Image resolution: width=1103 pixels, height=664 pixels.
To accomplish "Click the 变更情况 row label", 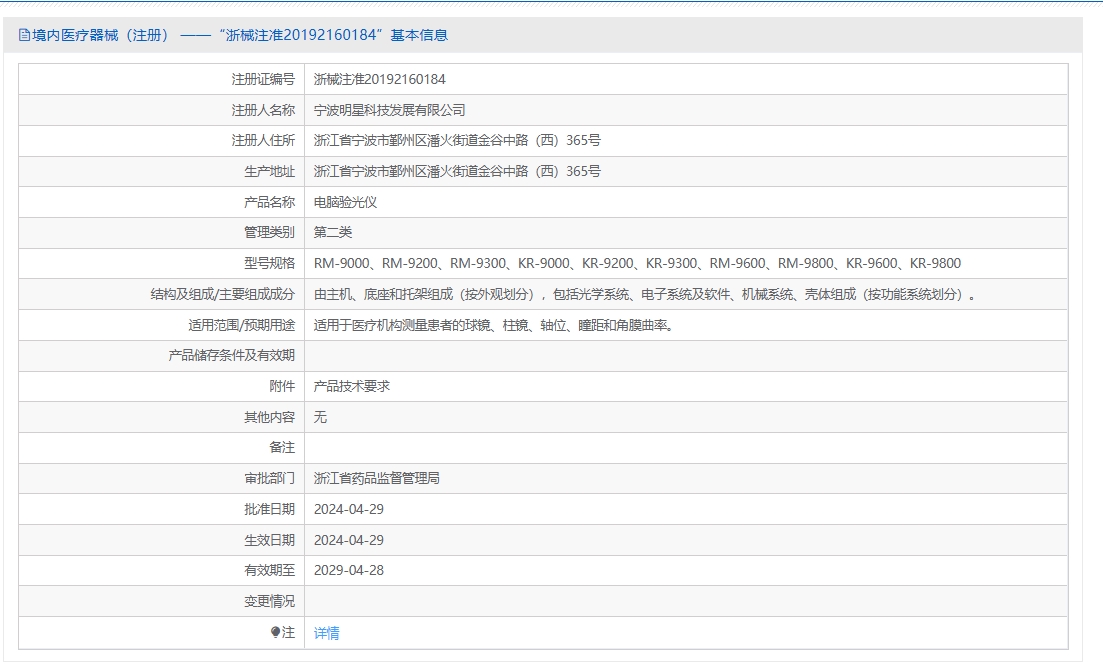I will point(269,601).
